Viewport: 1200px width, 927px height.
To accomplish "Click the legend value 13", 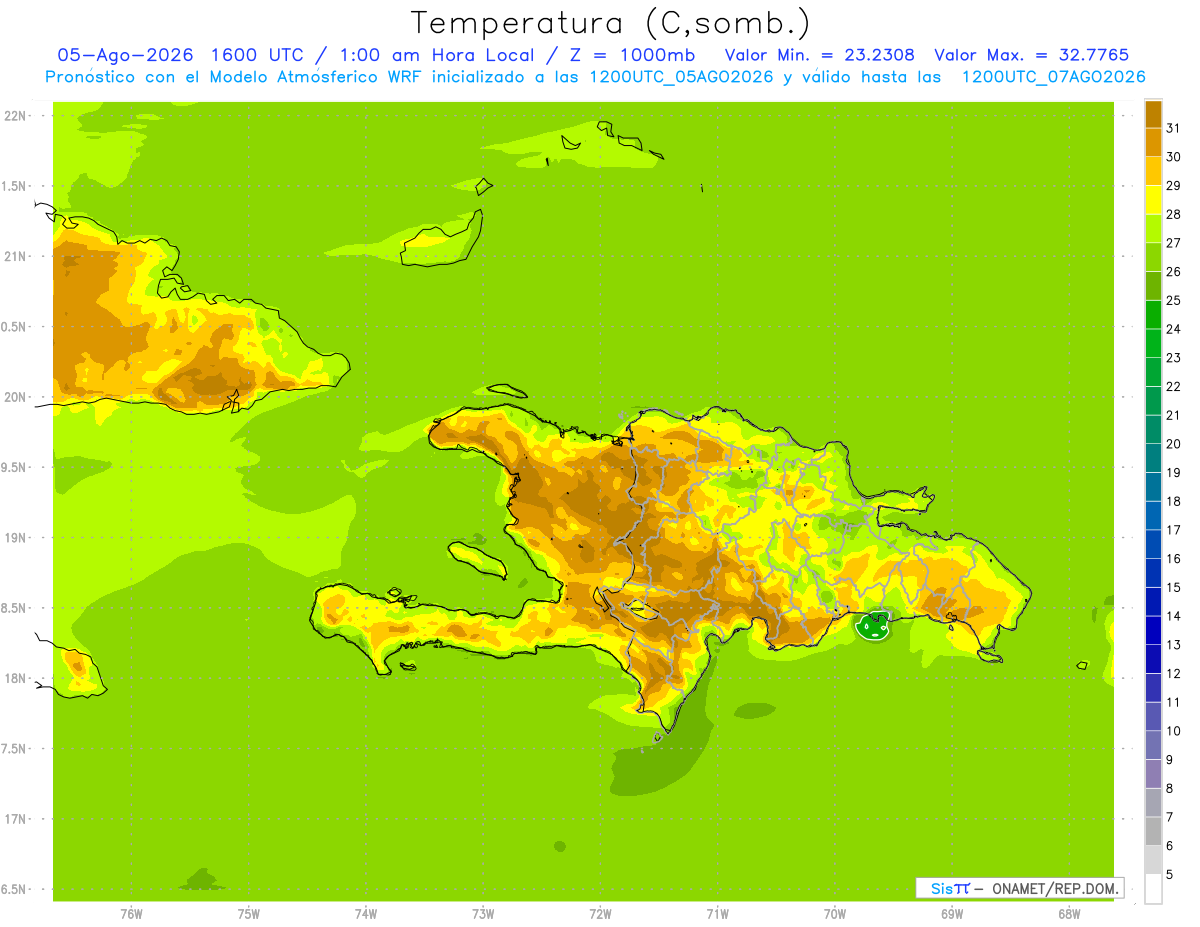I will click(1173, 645).
